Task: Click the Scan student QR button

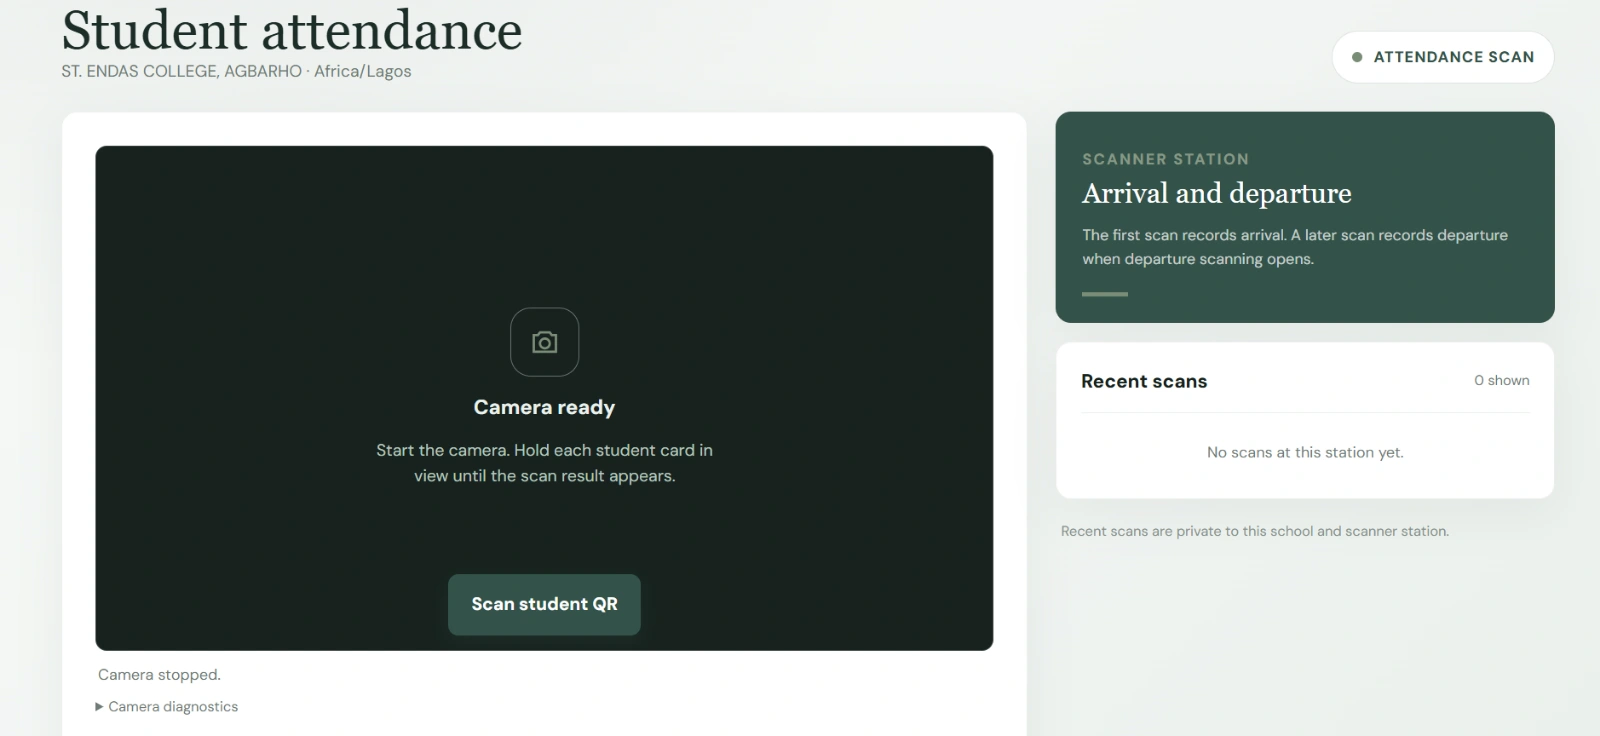Action: (x=544, y=604)
